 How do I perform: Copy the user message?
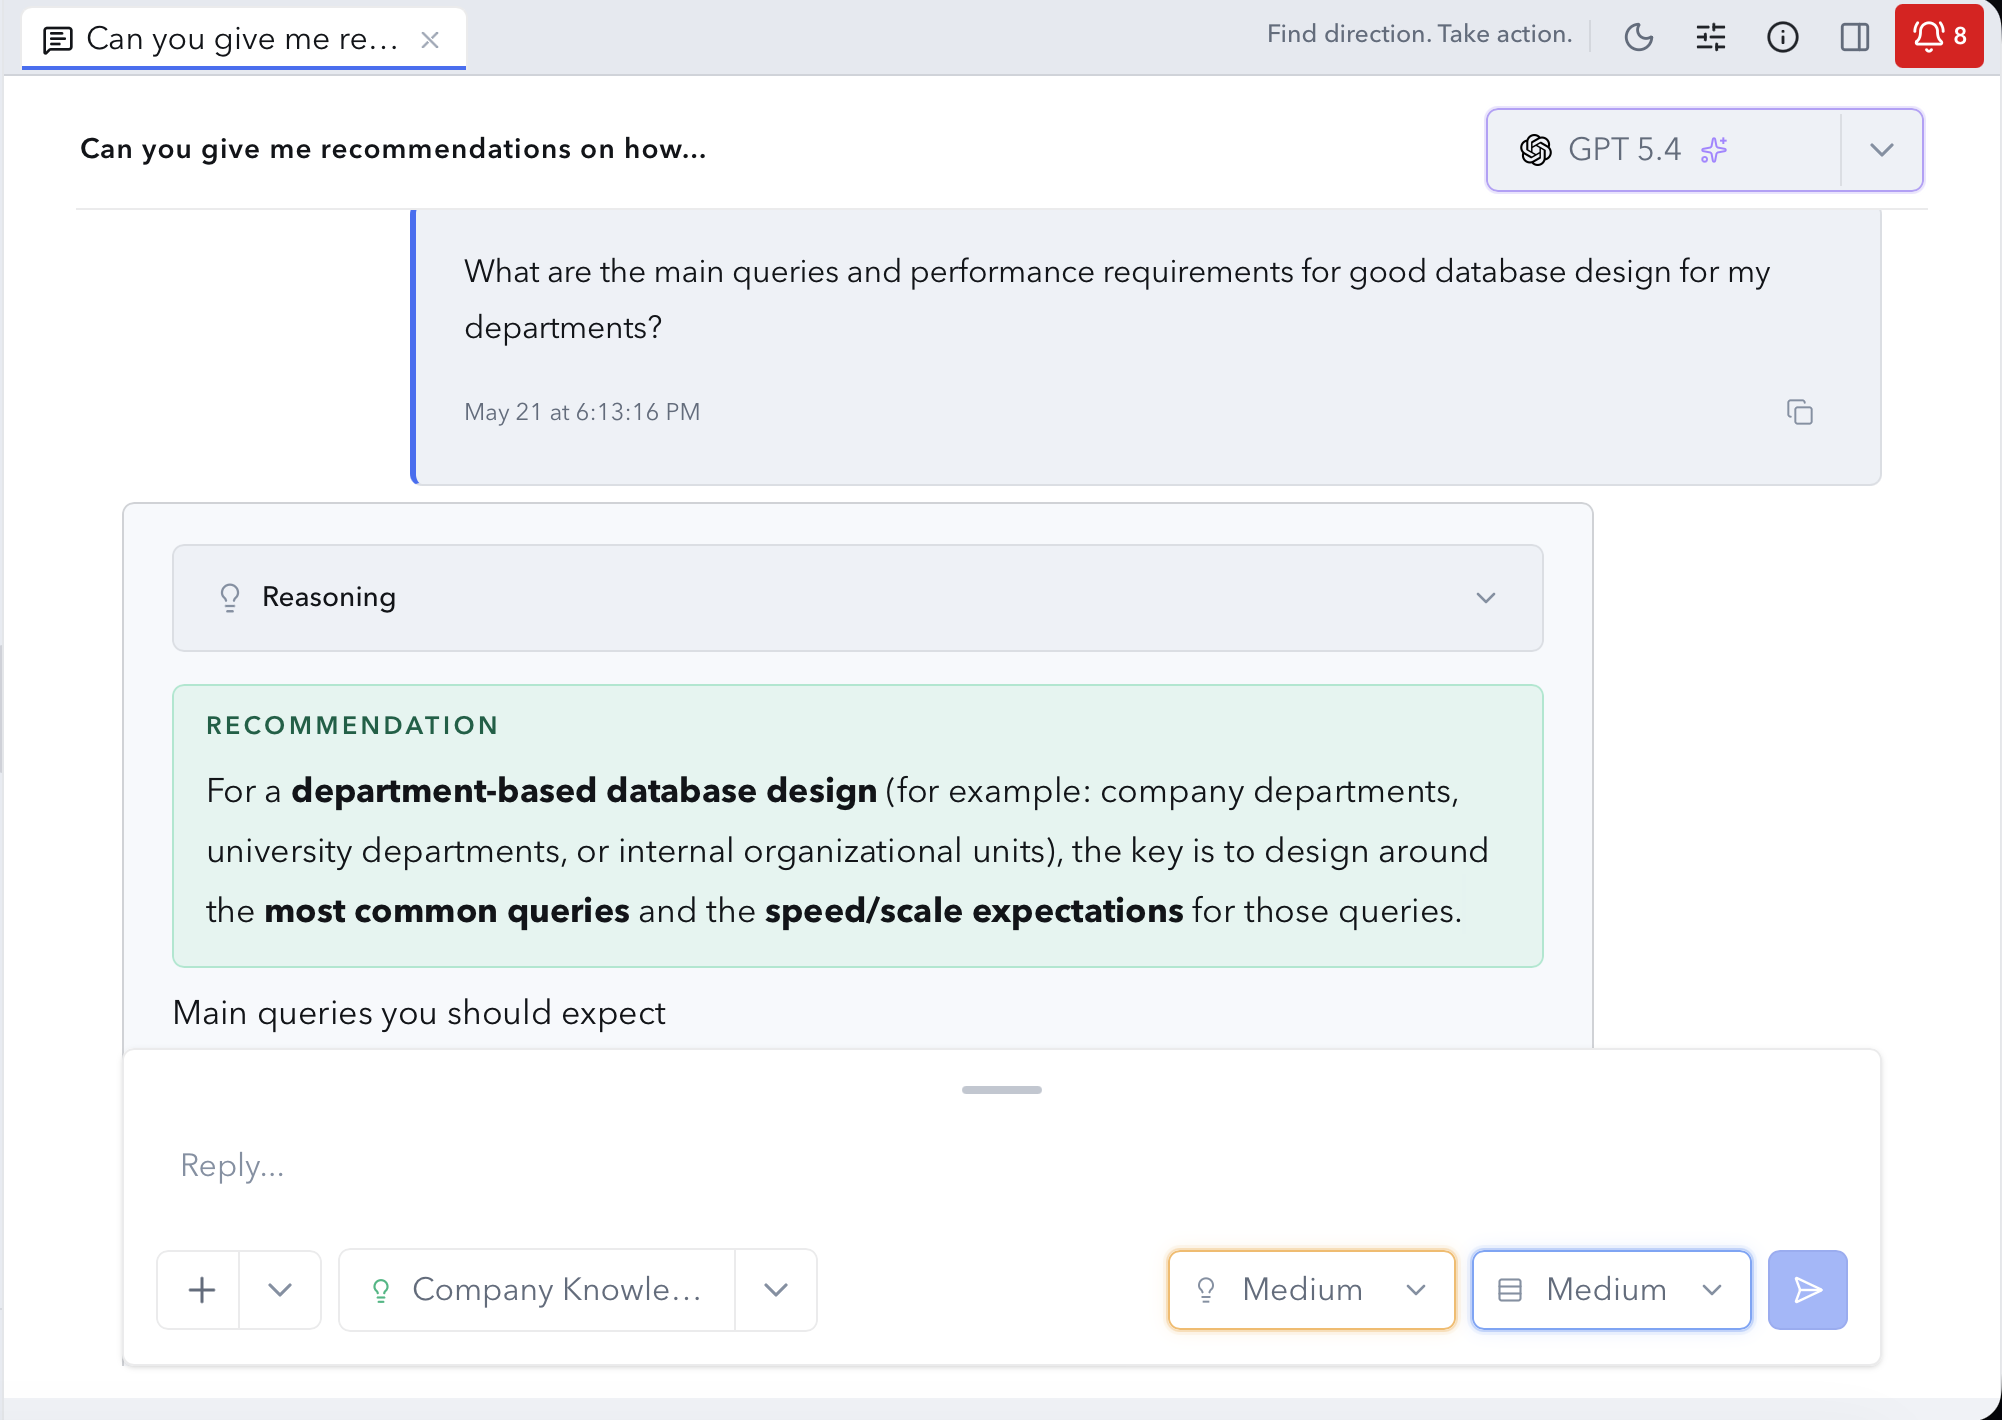pyautogui.click(x=1800, y=412)
